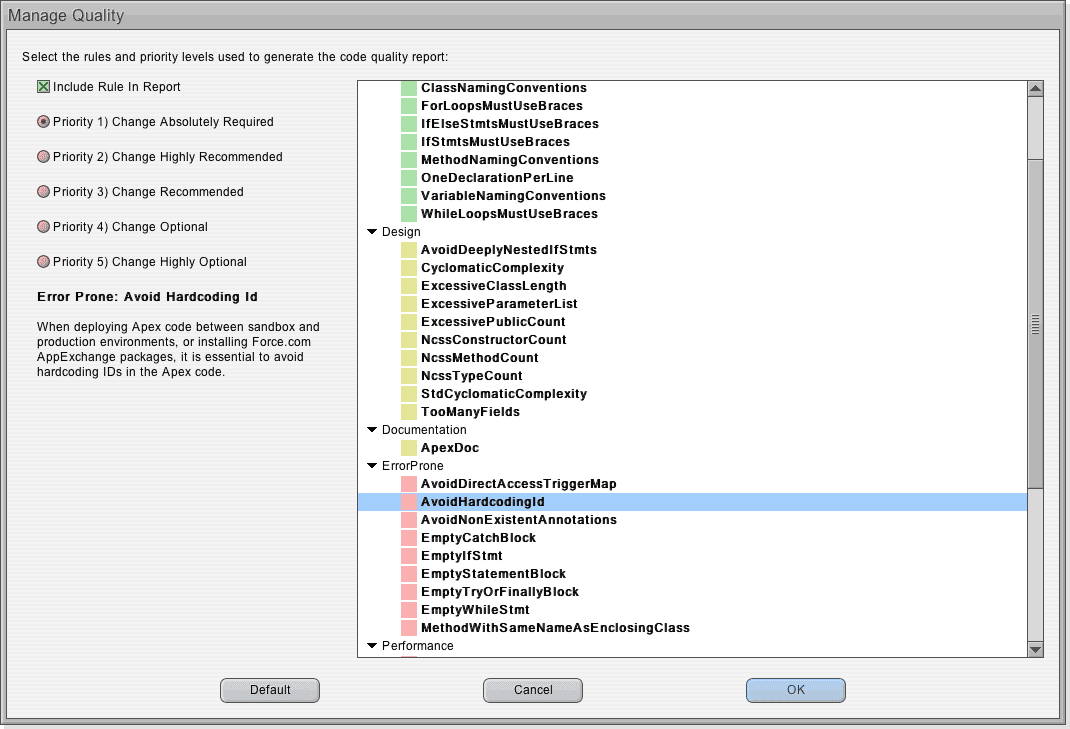Click the Design category label
This screenshot has width=1070, height=729.
pos(401,232)
